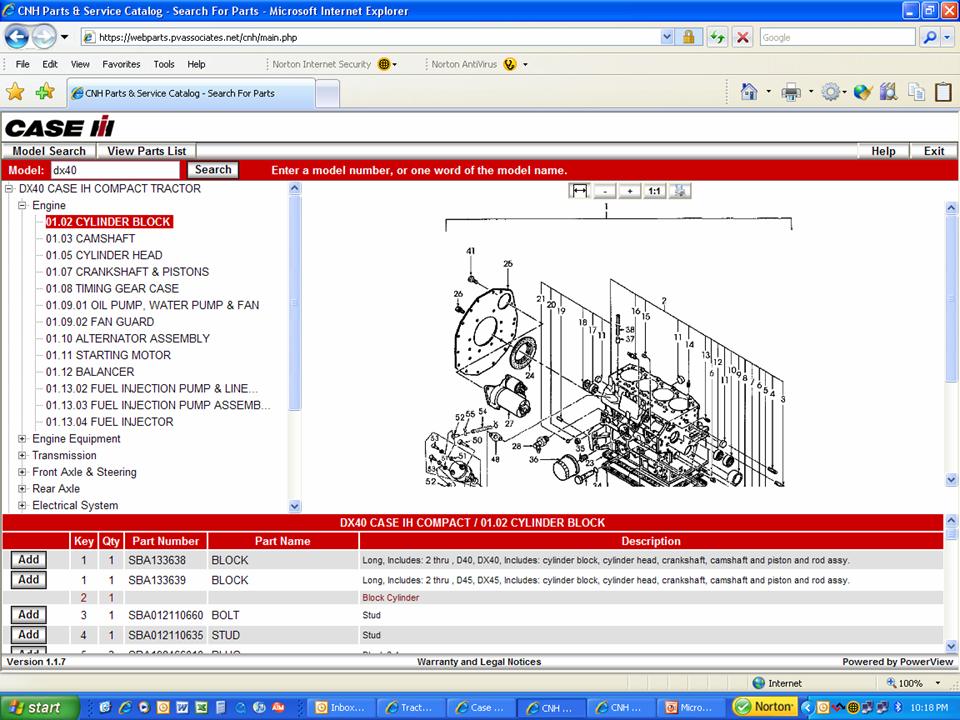
Task: Click the browser Forward arrow
Action: [x=43, y=37]
